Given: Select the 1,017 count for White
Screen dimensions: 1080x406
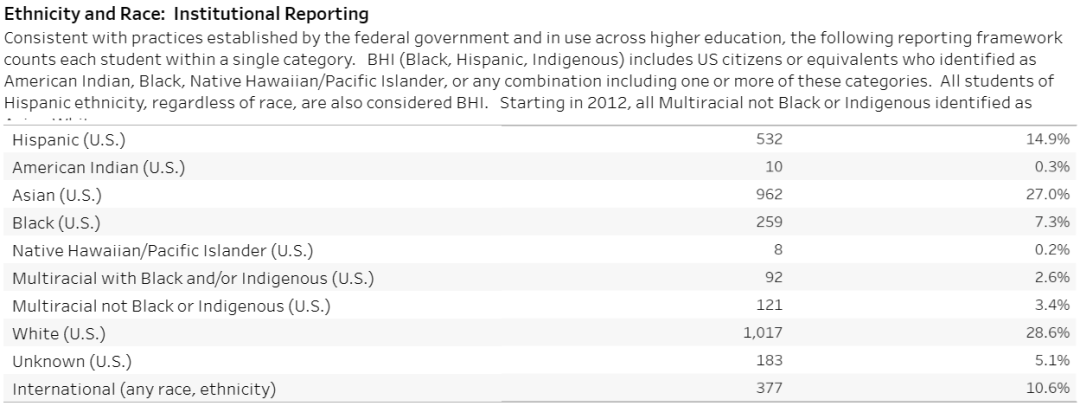Looking at the screenshot, I should tap(763, 333).
